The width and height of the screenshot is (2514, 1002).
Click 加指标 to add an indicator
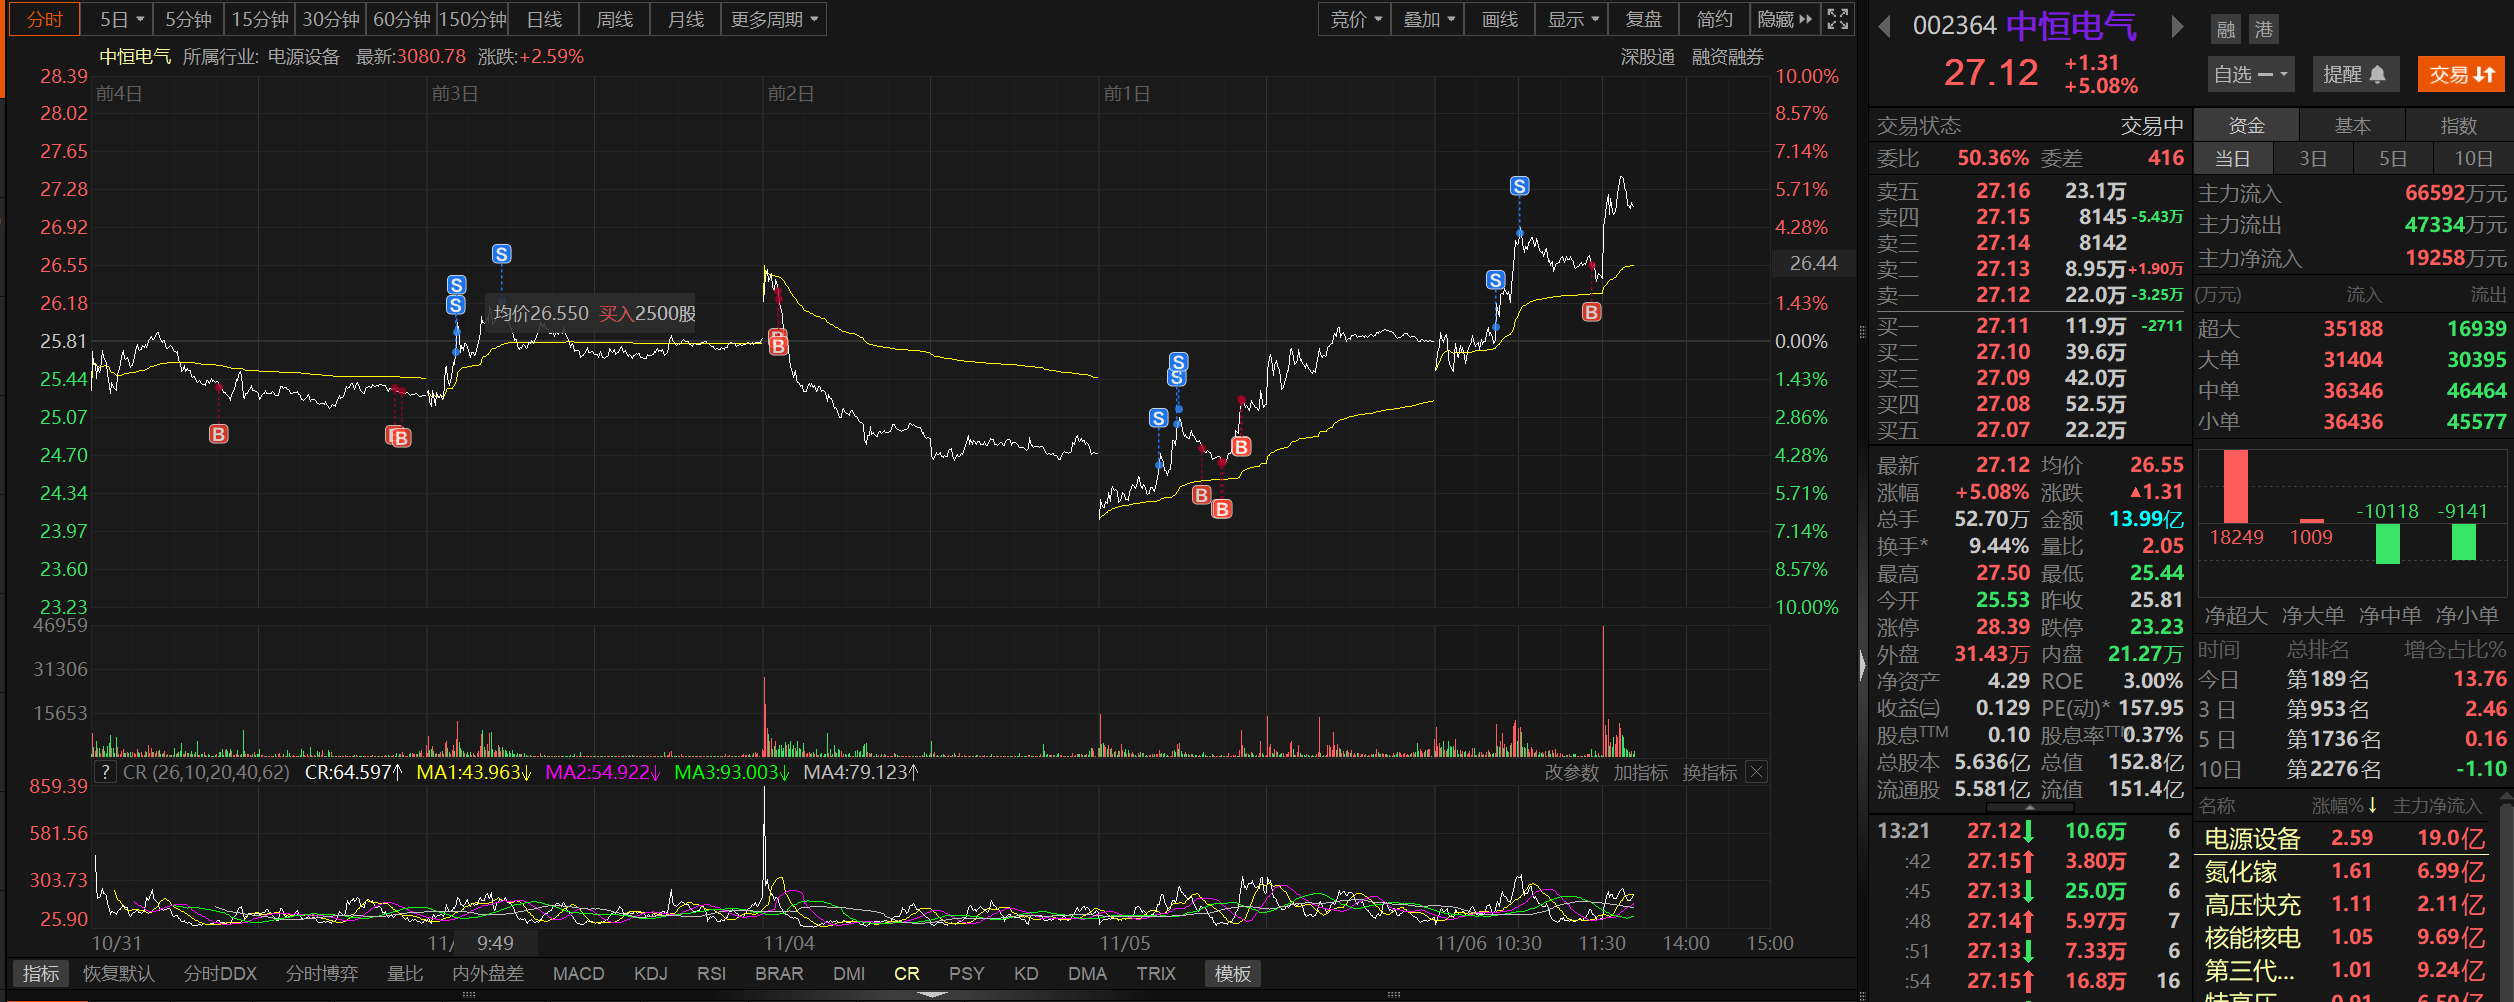[x=1641, y=772]
